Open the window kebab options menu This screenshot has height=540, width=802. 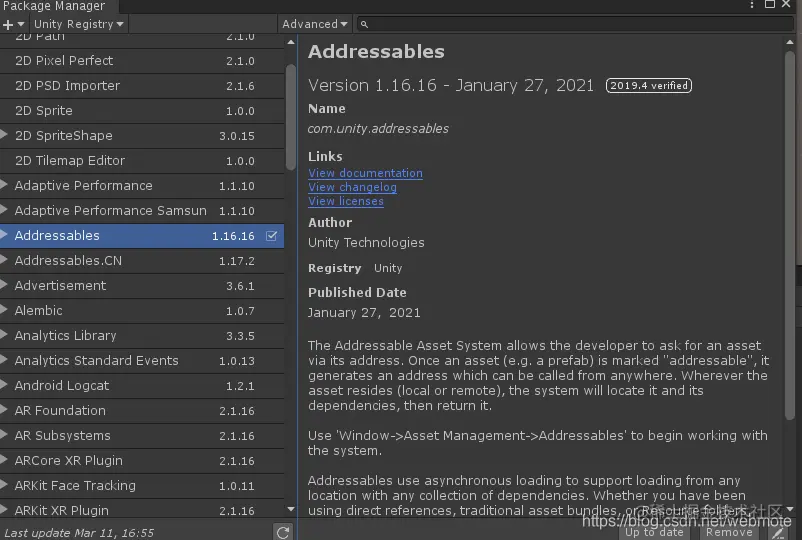pos(751,5)
